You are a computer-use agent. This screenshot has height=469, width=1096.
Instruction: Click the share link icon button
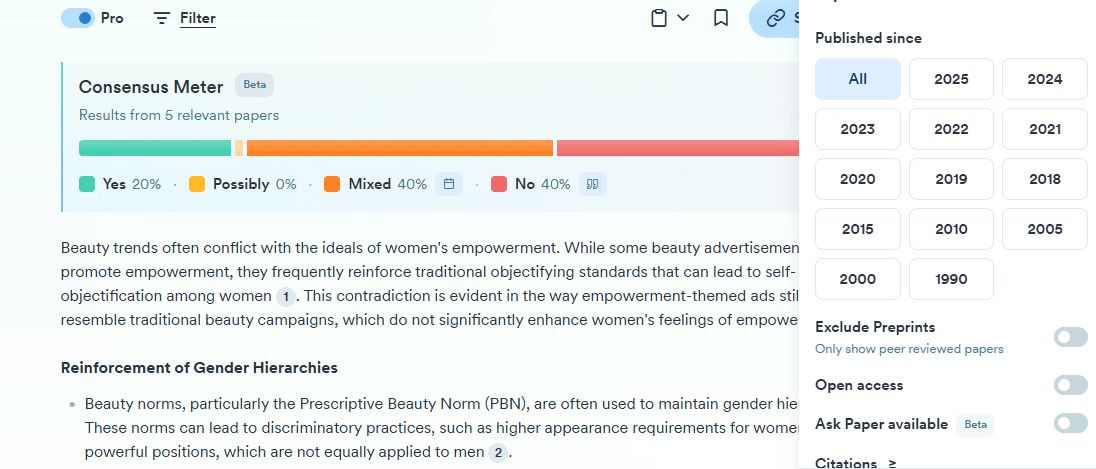point(776,18)
